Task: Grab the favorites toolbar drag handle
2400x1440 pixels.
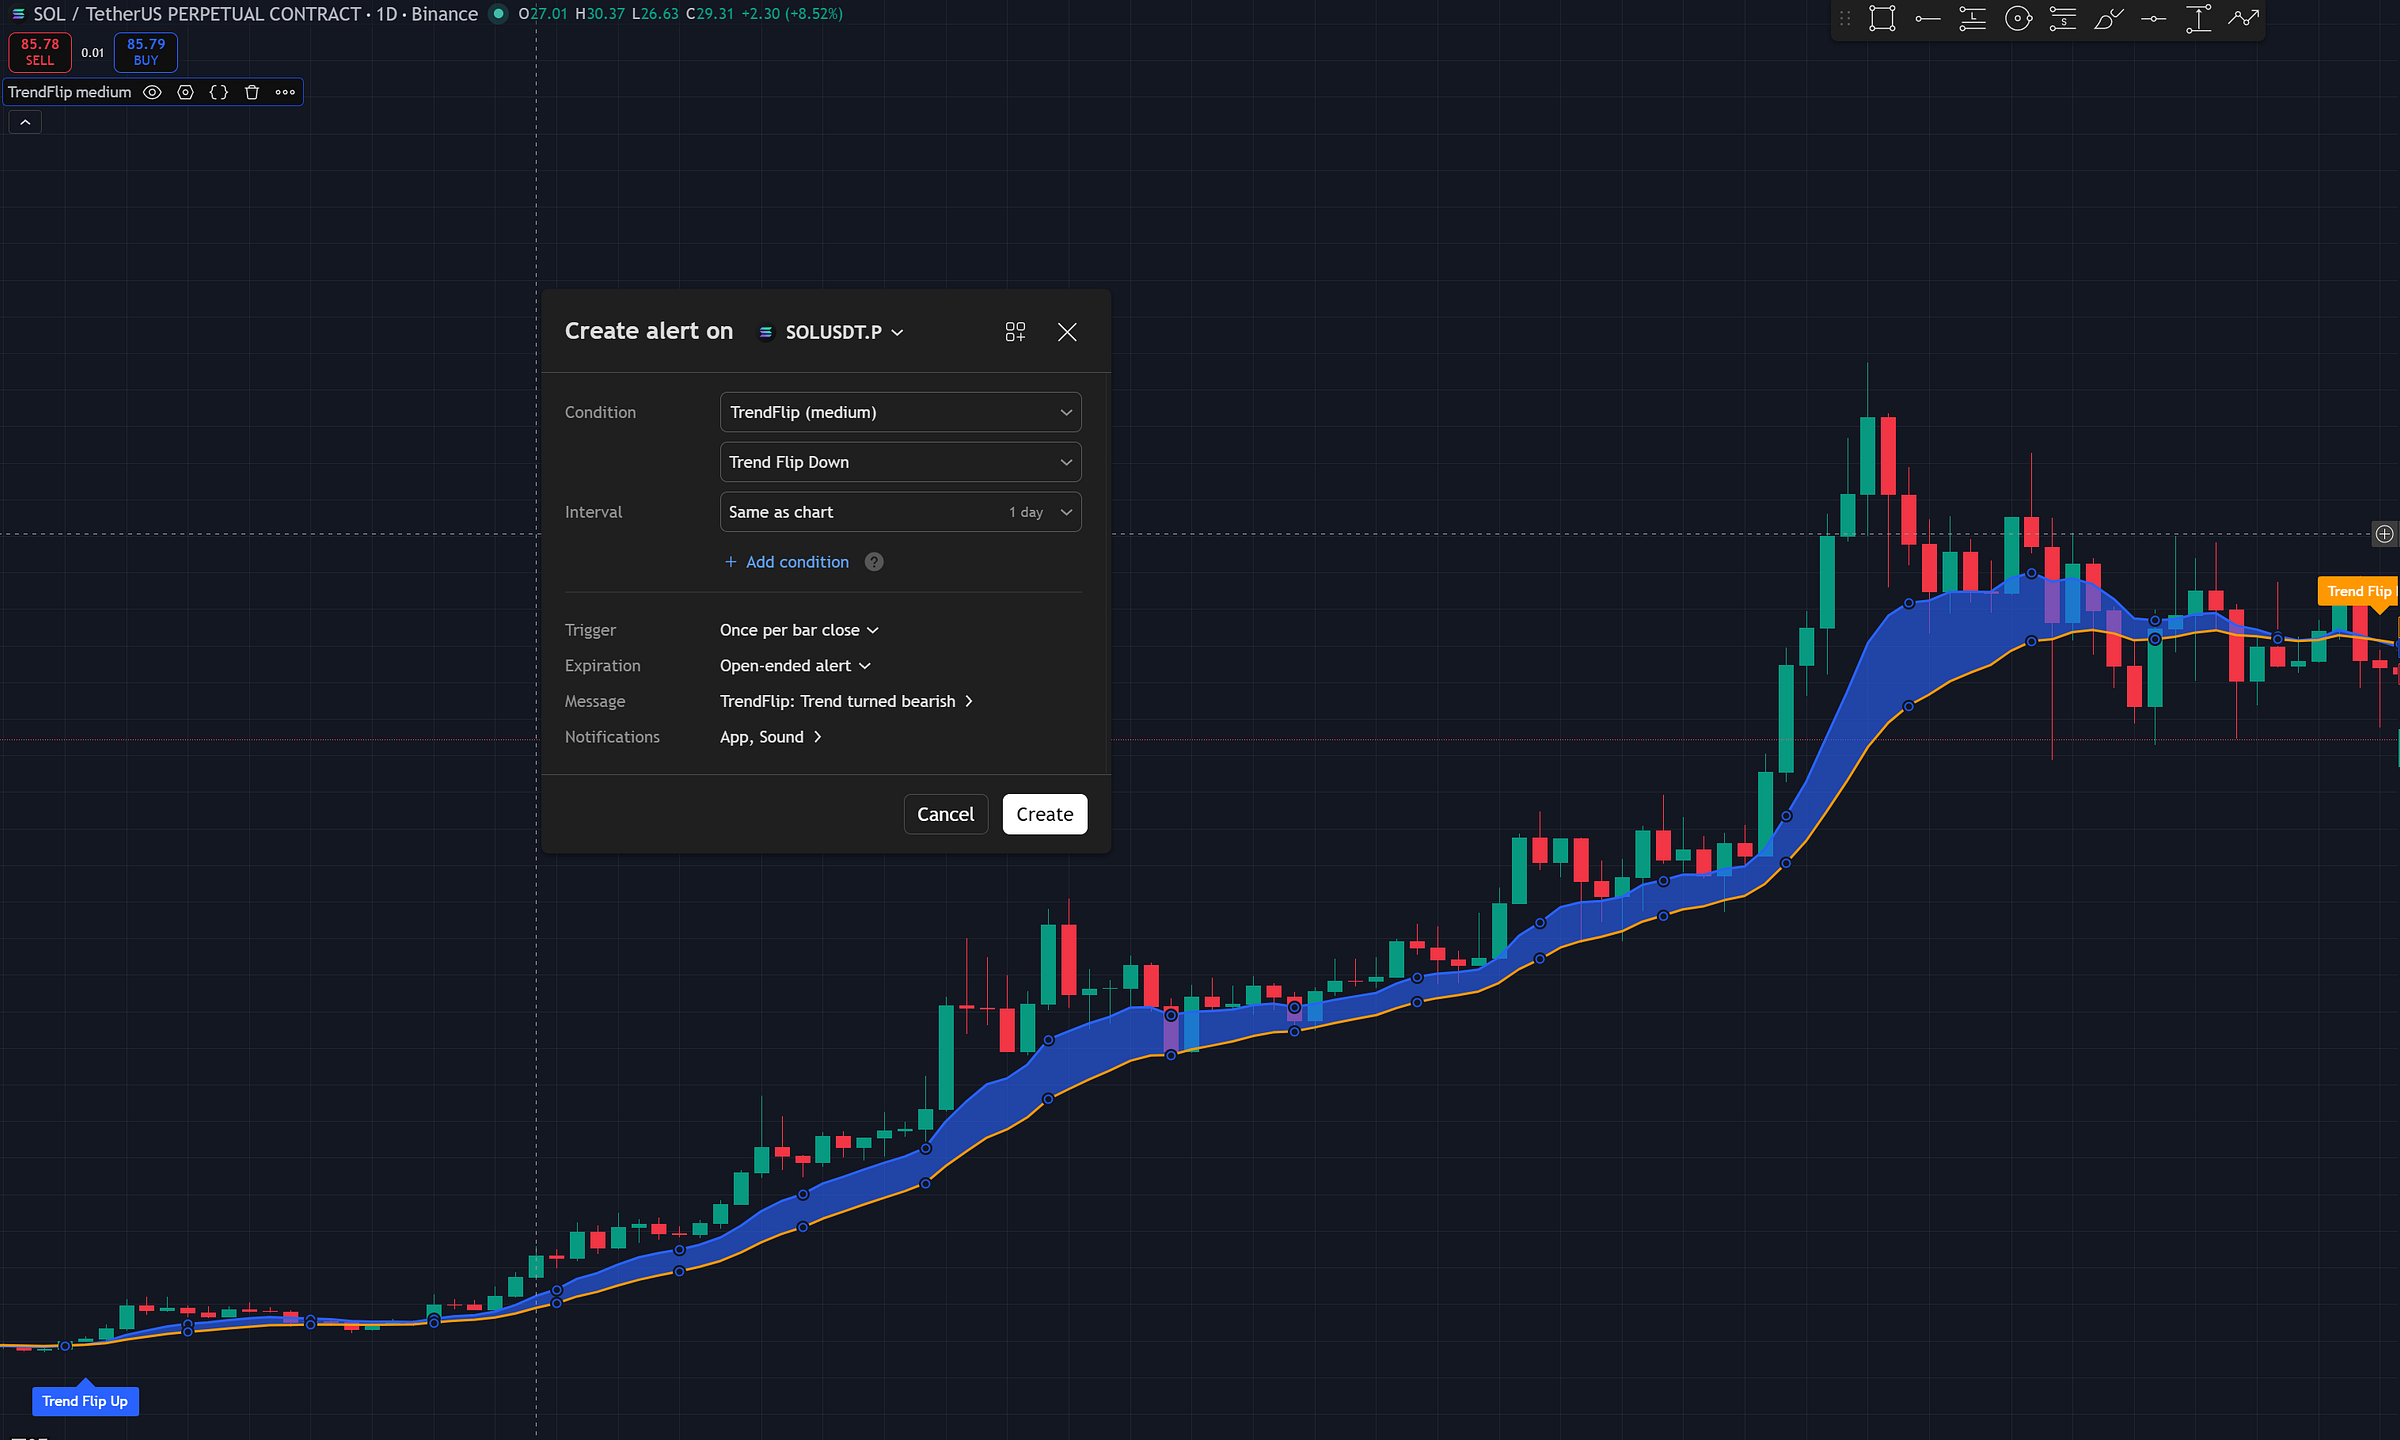Action: point(1845,18)
